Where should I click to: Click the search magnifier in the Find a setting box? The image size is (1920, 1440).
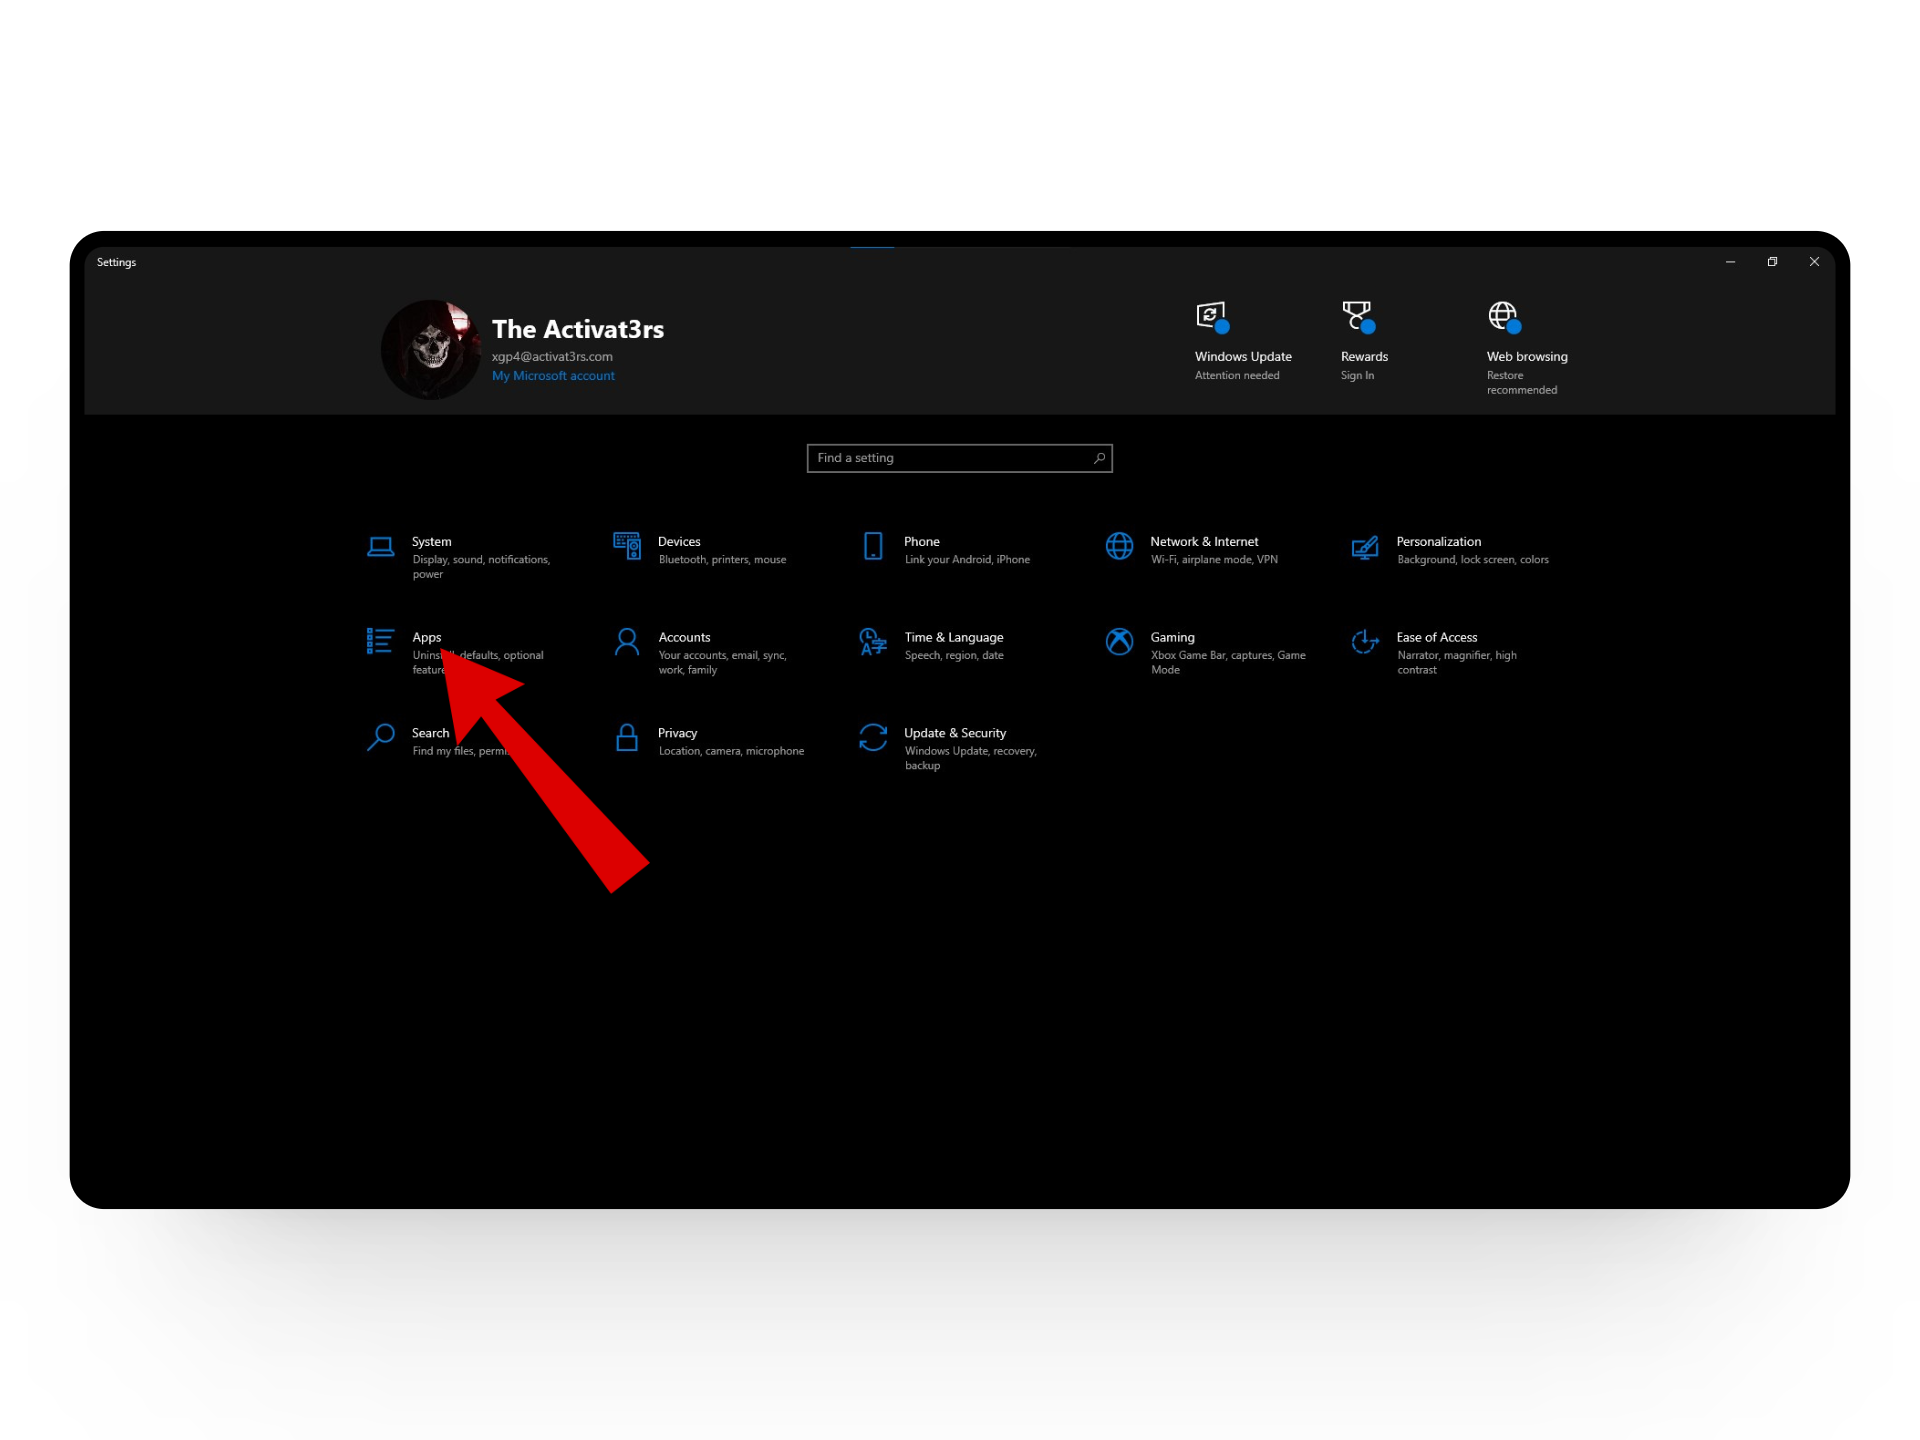1099,458
